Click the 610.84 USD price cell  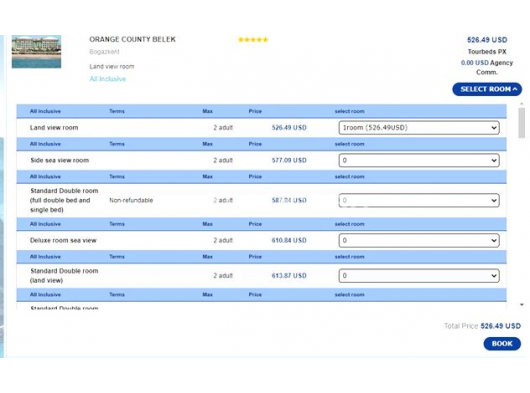tap(289, 240)
